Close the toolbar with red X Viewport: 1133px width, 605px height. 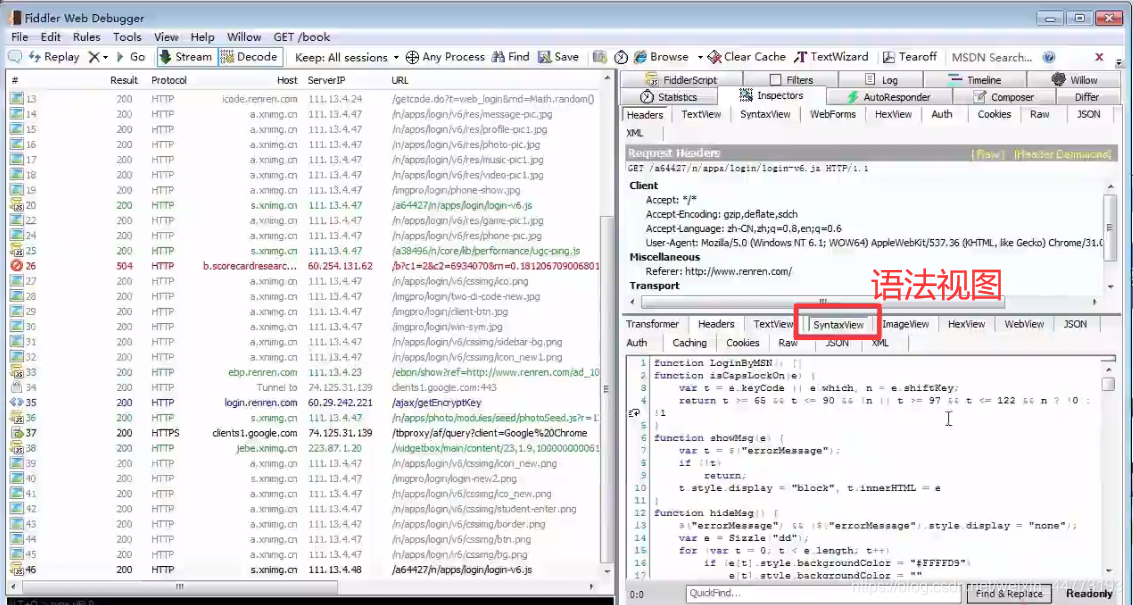click(1099, 56)
